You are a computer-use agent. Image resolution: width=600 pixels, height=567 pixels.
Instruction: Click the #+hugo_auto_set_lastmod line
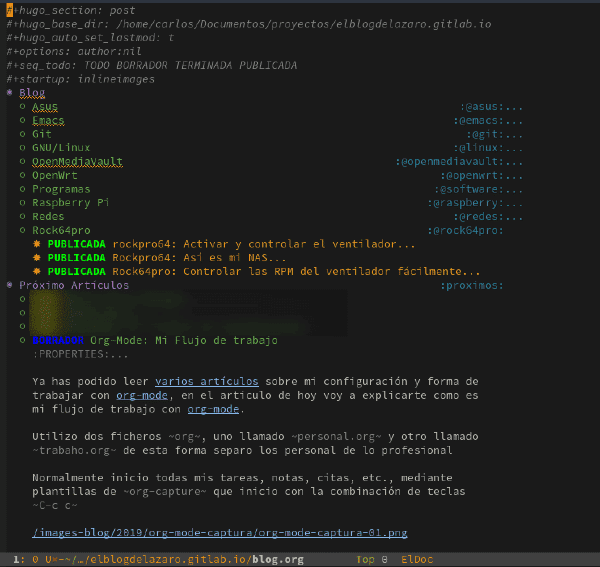(x=90, y=38)
